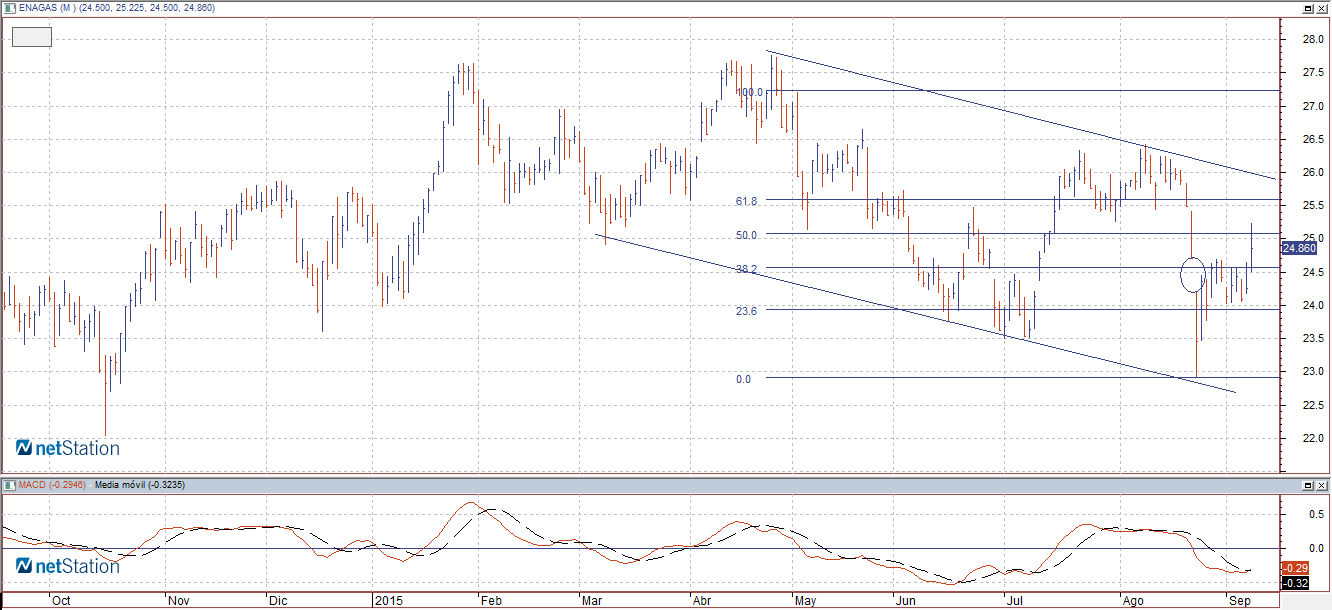Close the MACD indicator panel
Viewport: 1332px width, 610px height.
tap(1322, 485)
